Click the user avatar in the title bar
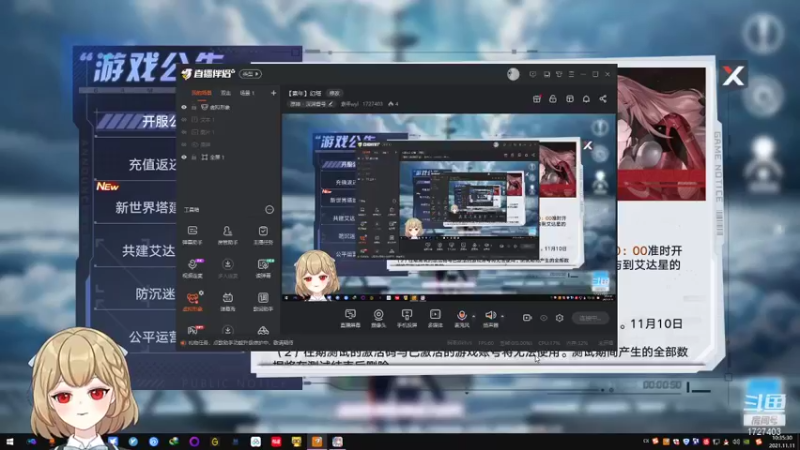This screenshot has height=450, width=800. [513, 74]
